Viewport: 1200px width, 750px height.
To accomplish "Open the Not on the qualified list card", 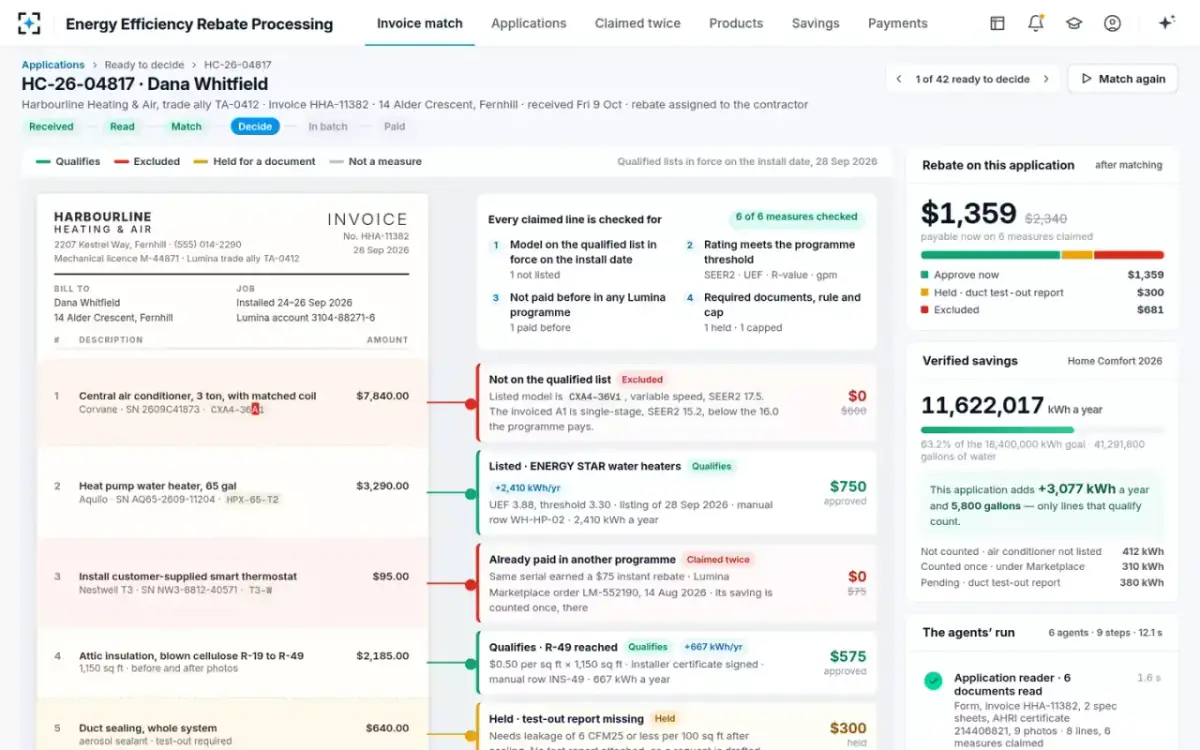I will pyautogui.click(x=677, y=403).
